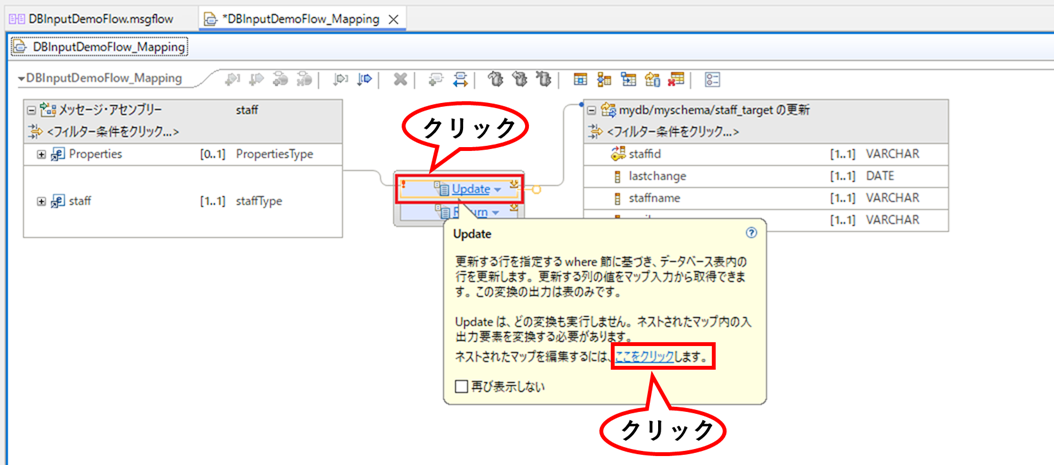The width and height of the screenshot is (1054, 465).
Task: Click the staffType type label
Action: 259,201
